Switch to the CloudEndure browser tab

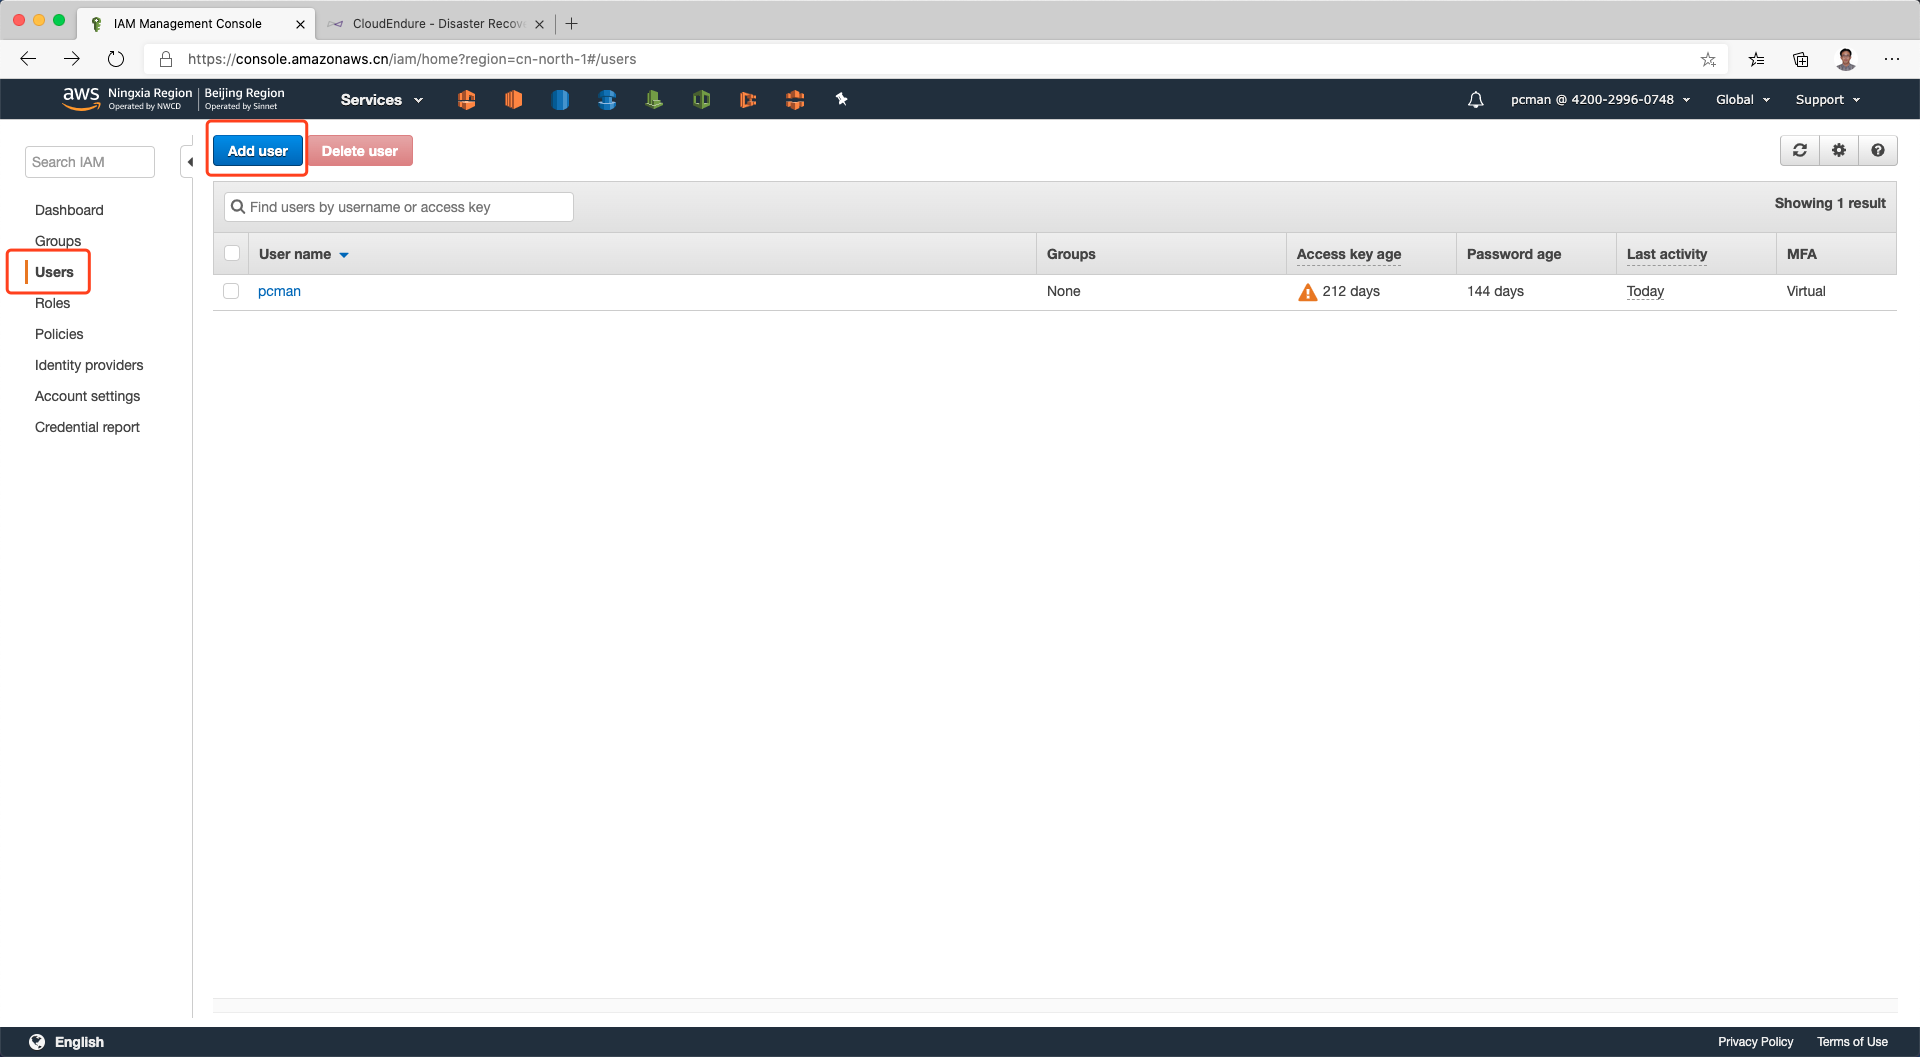click(x=436, y=24)
